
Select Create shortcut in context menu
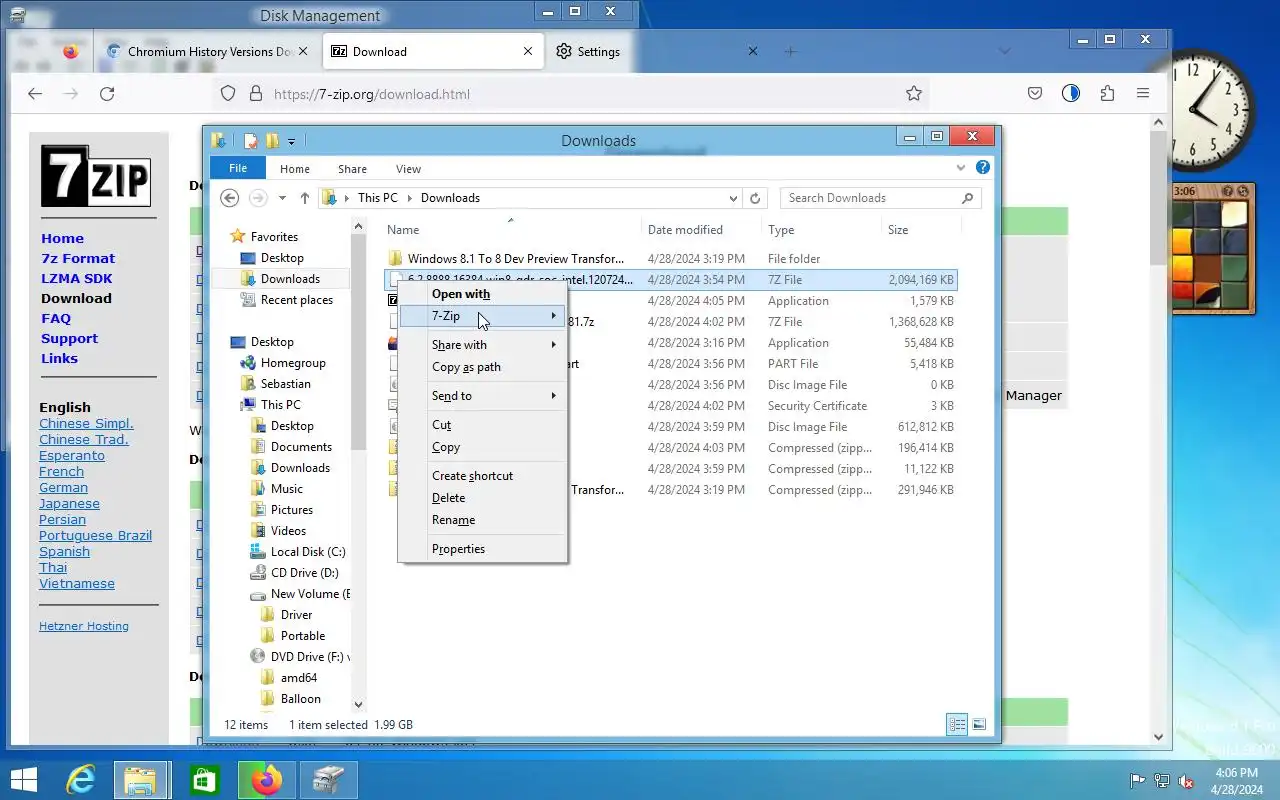[472, 476]
